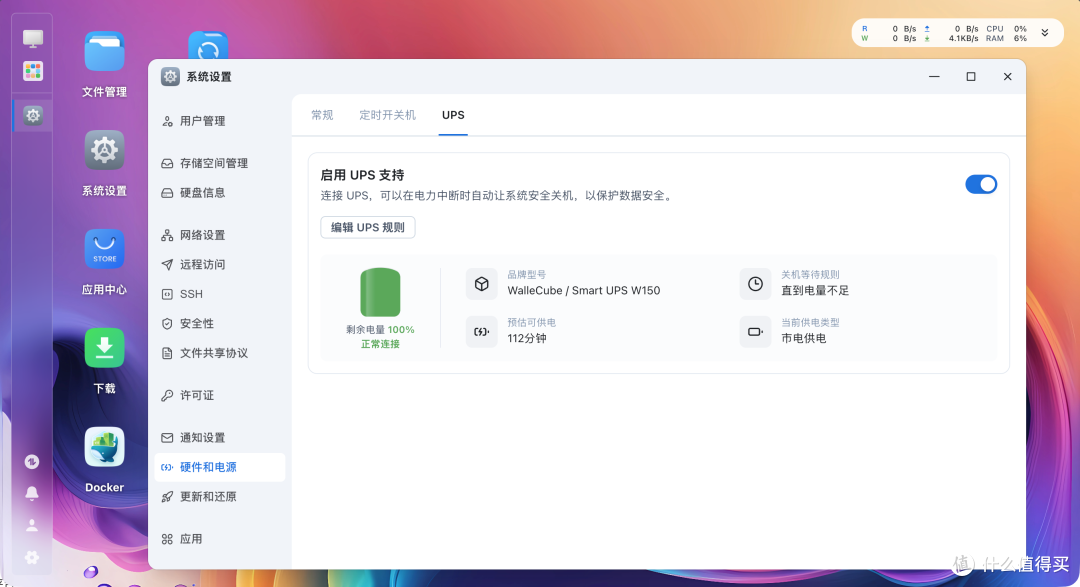This screenshot has width=1080, height=587.
Task: Close the 系统设置 window
Action: click(1008, 76)
